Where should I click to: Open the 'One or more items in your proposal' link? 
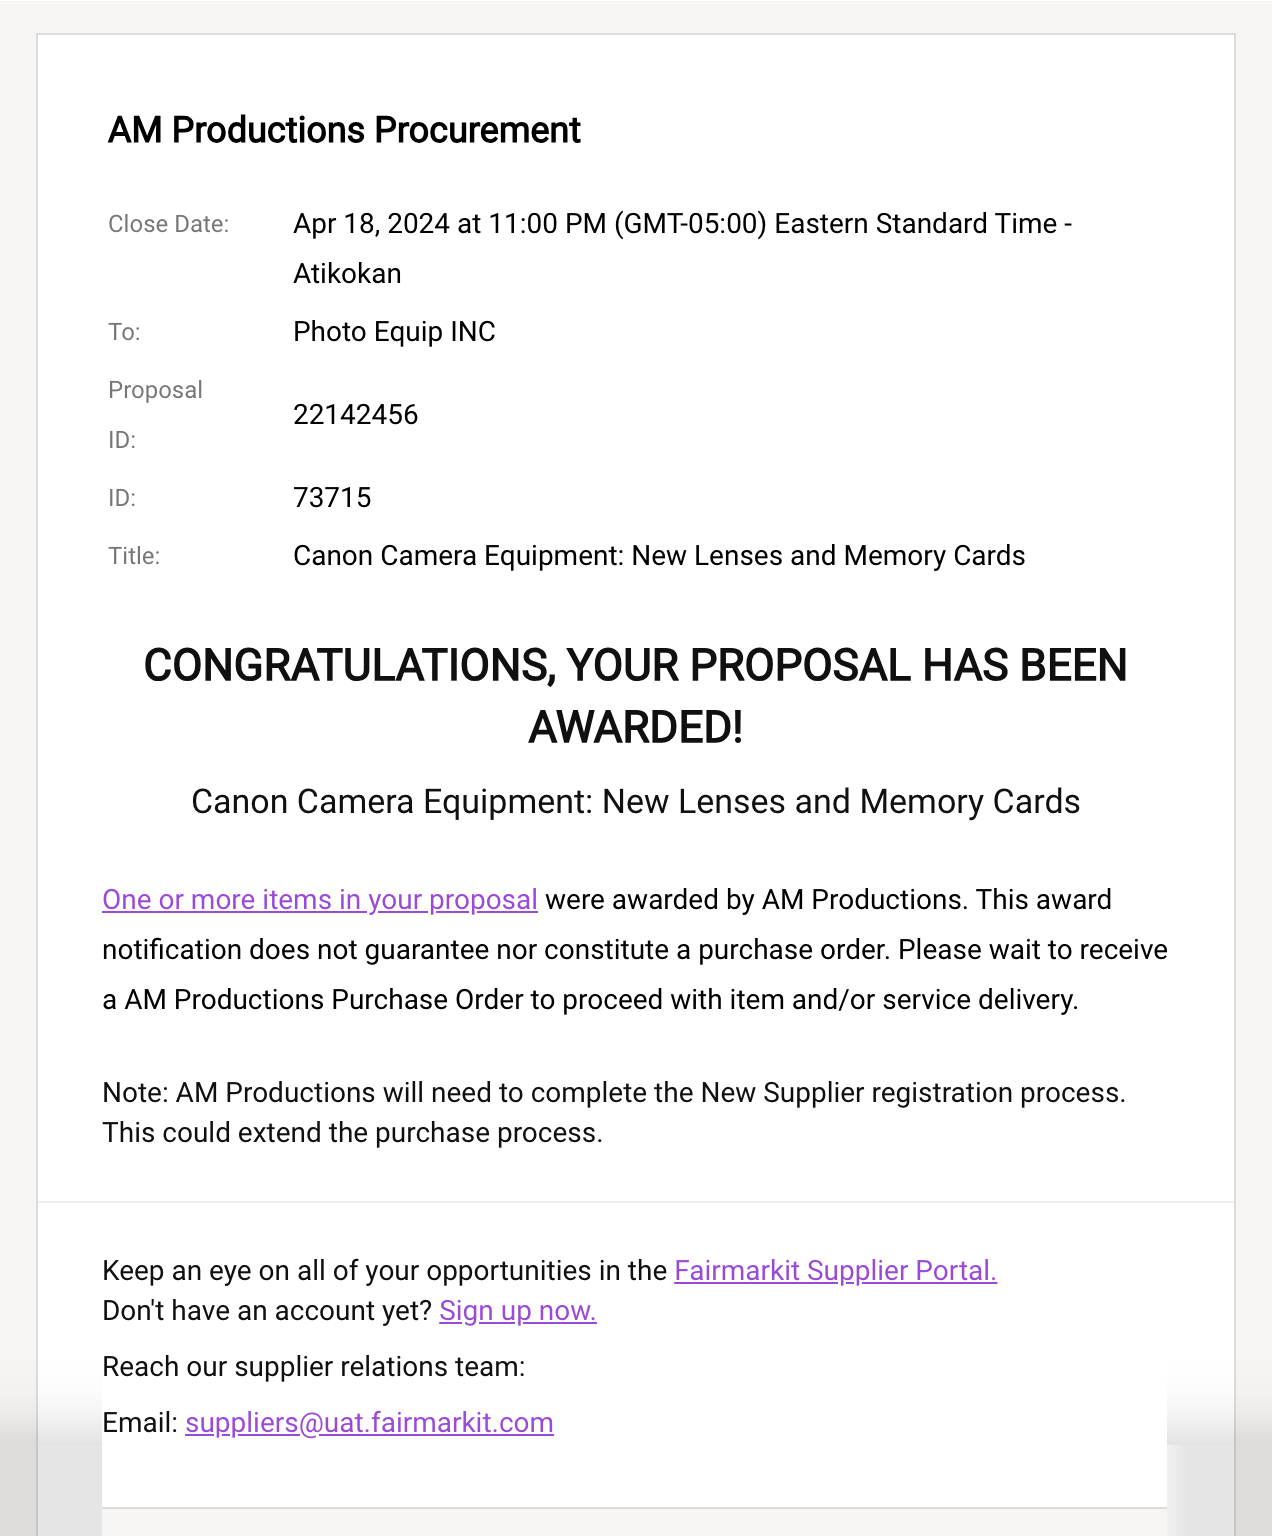point(320,900)
